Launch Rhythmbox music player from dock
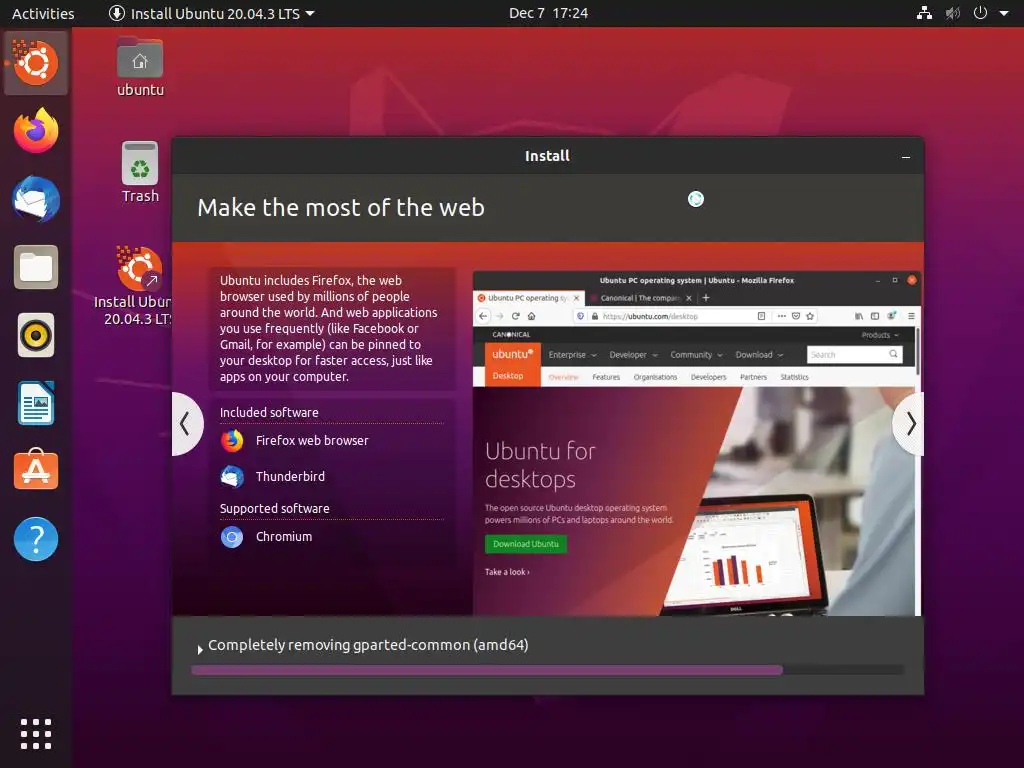1024x768 pixels. tap(36, 335)
